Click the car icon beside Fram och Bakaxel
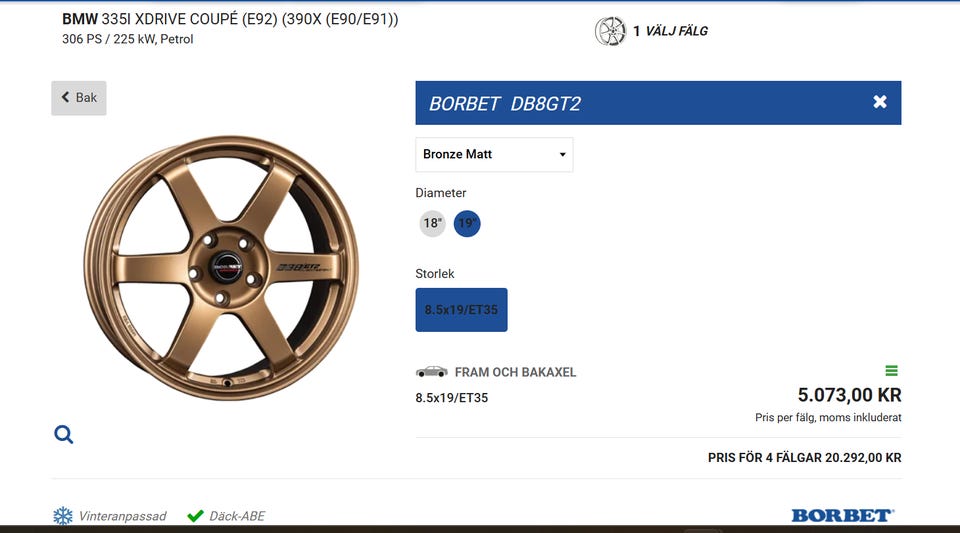 pos(432,371)
